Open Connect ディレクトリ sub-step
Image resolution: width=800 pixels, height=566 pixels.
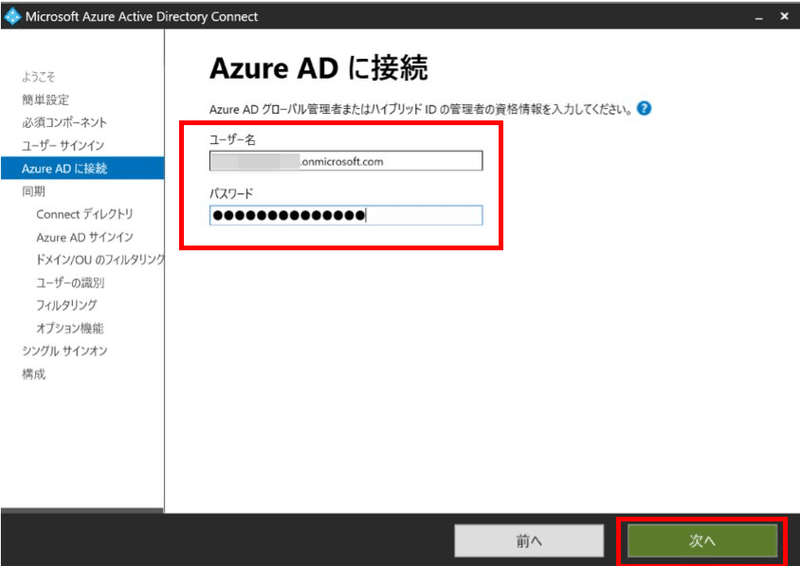pos(85,214)
